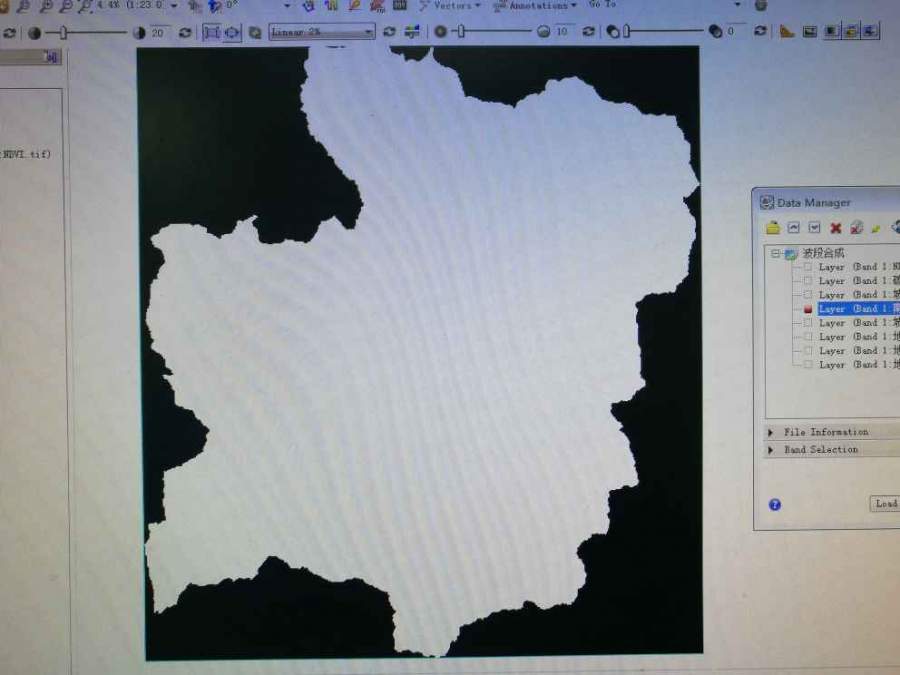Open the Linear 2% stretch type dropdown
The image size is (900, 675).
point(368,32)
